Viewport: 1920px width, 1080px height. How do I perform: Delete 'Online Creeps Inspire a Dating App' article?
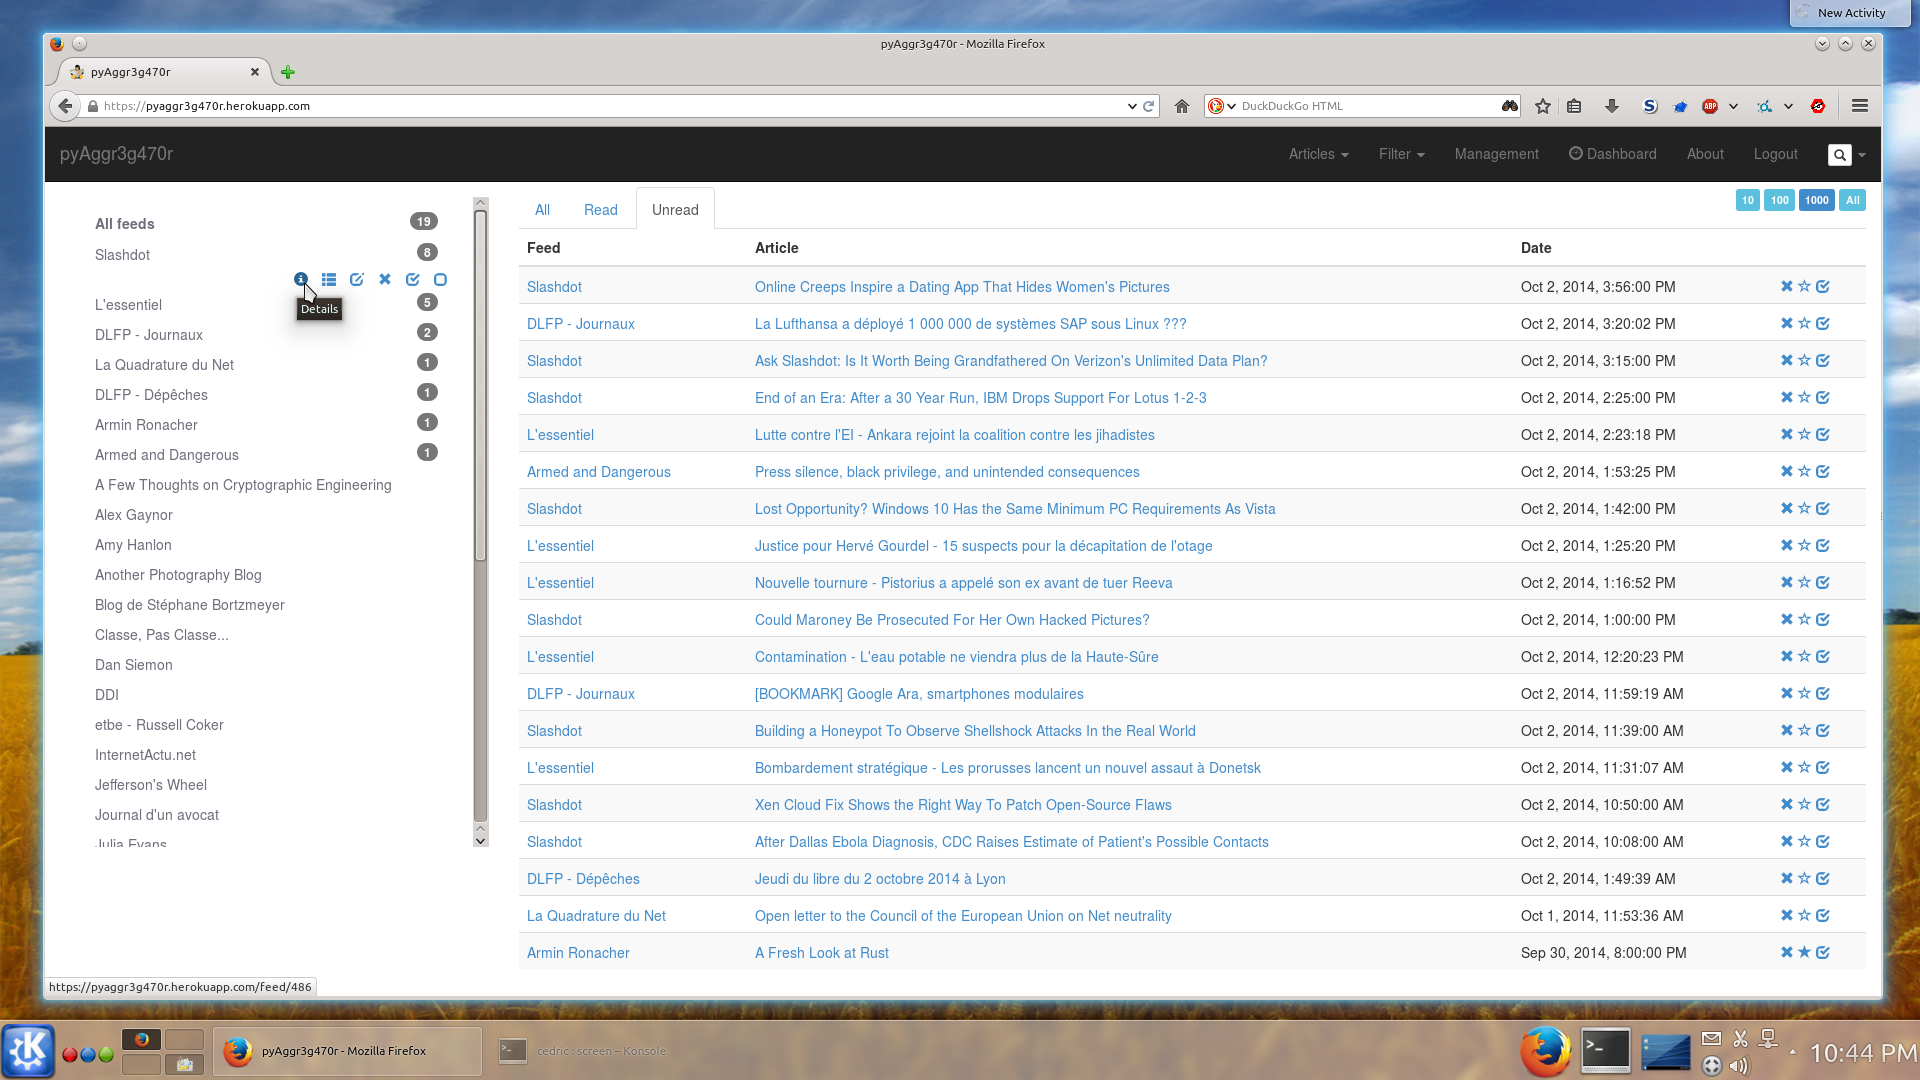click(1787, 287)
